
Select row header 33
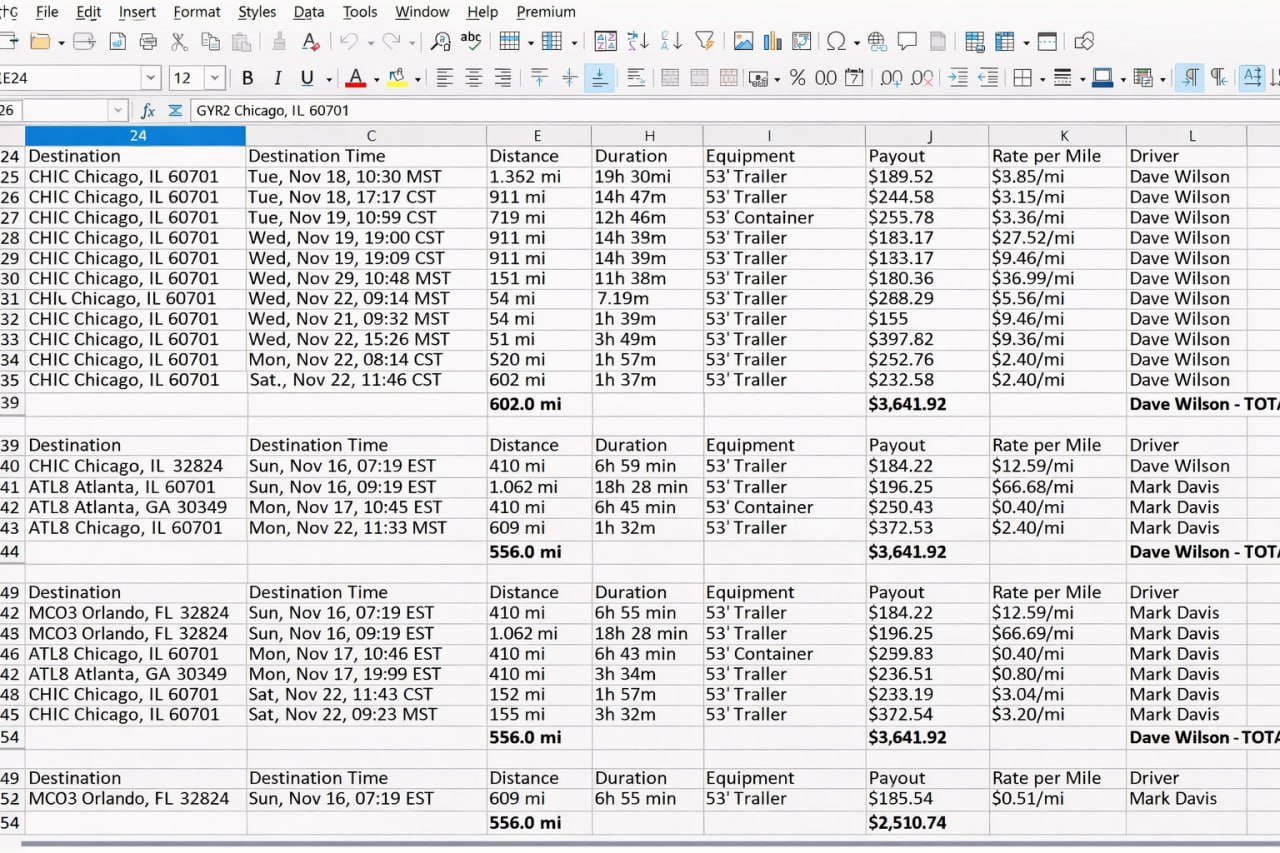point(11,339)
